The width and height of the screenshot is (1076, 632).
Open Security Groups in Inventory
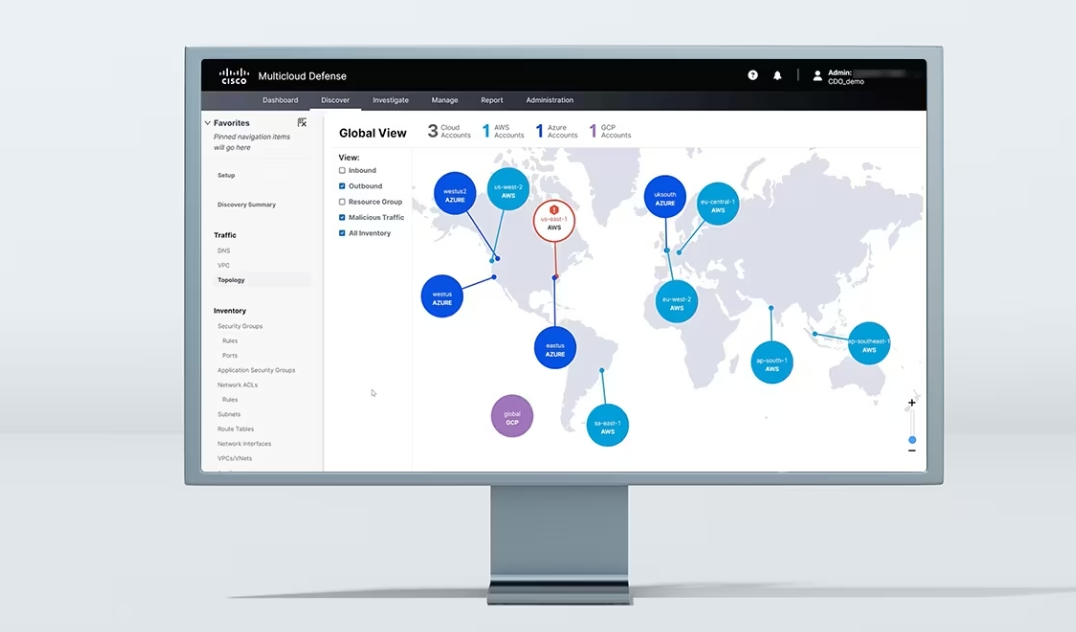tap(240, 326)
